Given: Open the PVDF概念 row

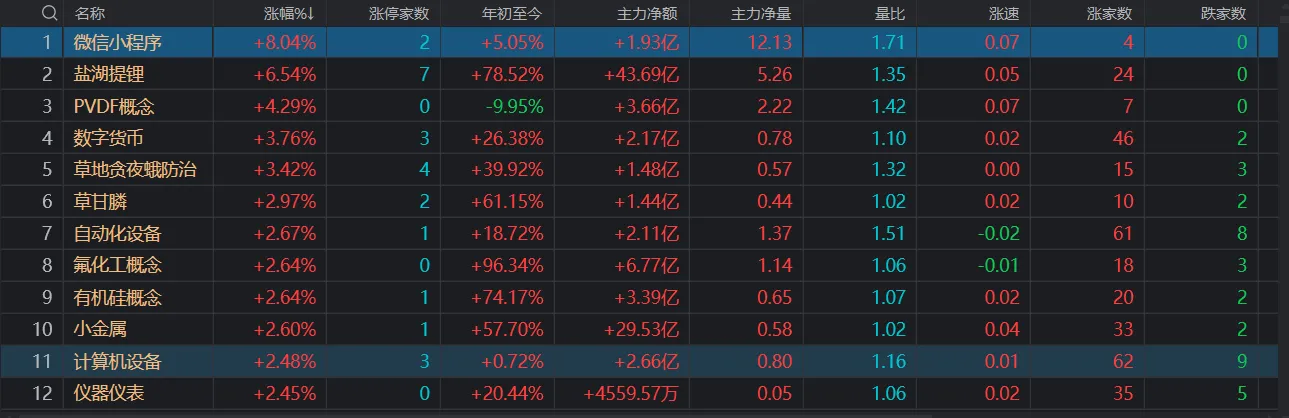Looking at the screenshot, I should pos(114,106).
